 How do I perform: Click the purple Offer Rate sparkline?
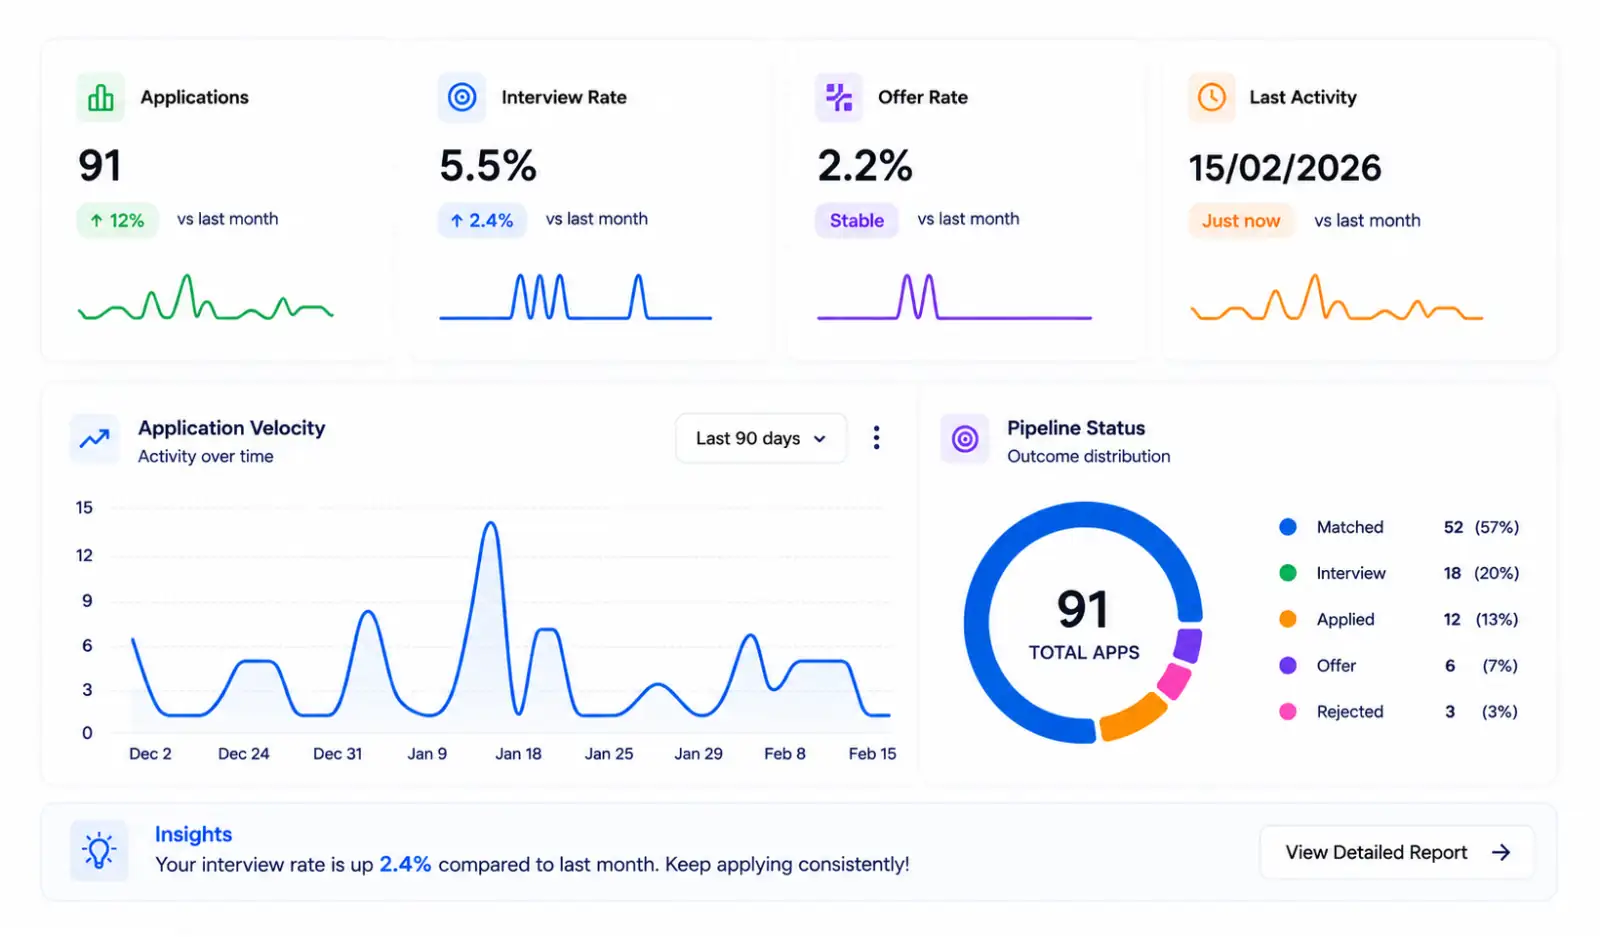tap(954, 297)
